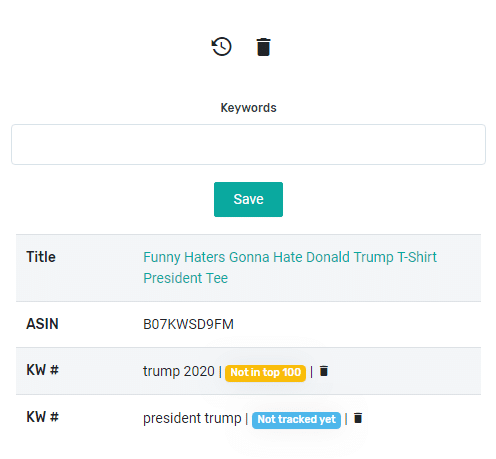Click 'KW #' label in president trump row

(42, 417)
